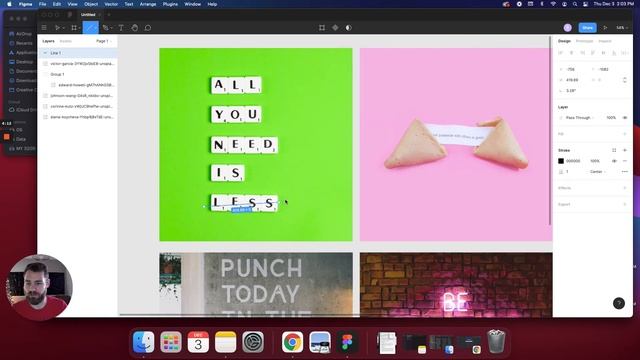The width and height of the screenshot is (640, 360).
Task: Click the Align top icon
Action: (593, 53)
